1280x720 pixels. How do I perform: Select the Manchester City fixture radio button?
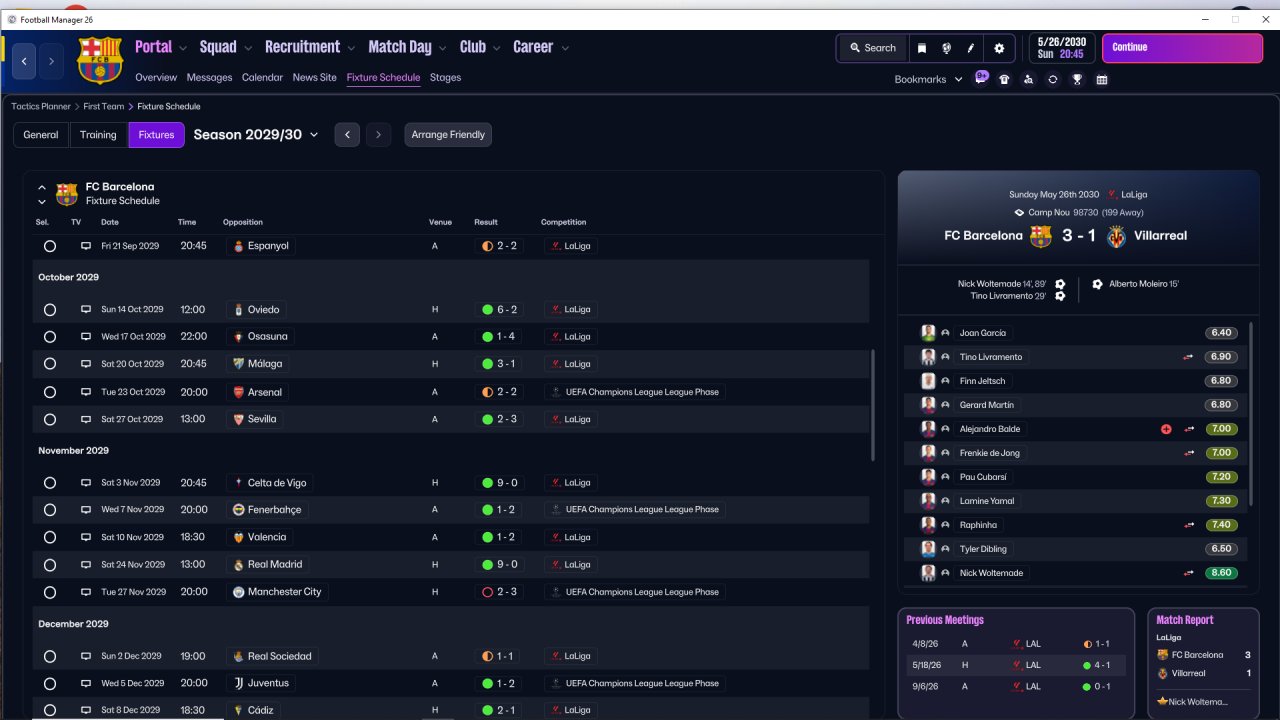click(x=50, y=592)
